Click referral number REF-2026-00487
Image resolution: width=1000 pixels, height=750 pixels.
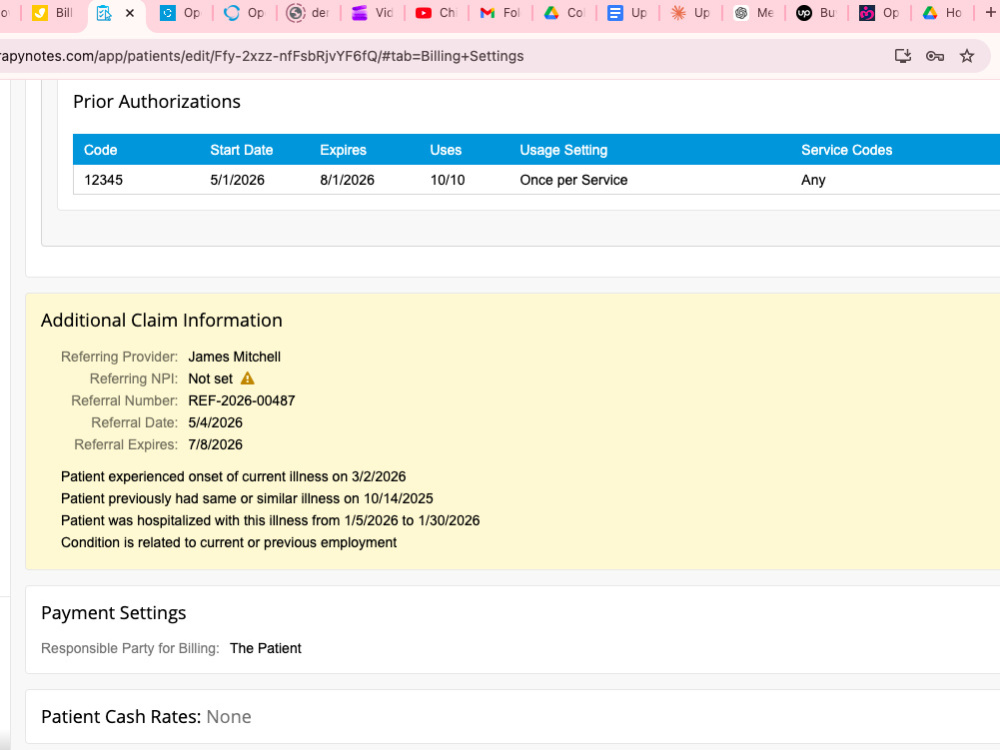point(242,401)
